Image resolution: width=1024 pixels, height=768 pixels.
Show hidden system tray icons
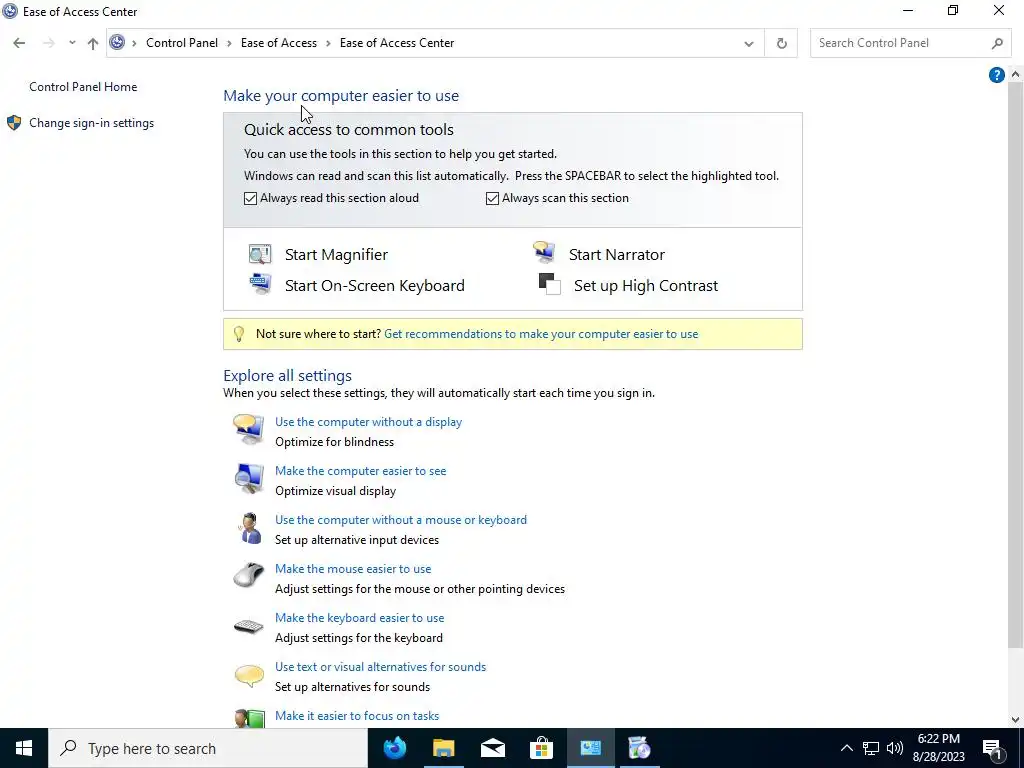click(846, 748)
